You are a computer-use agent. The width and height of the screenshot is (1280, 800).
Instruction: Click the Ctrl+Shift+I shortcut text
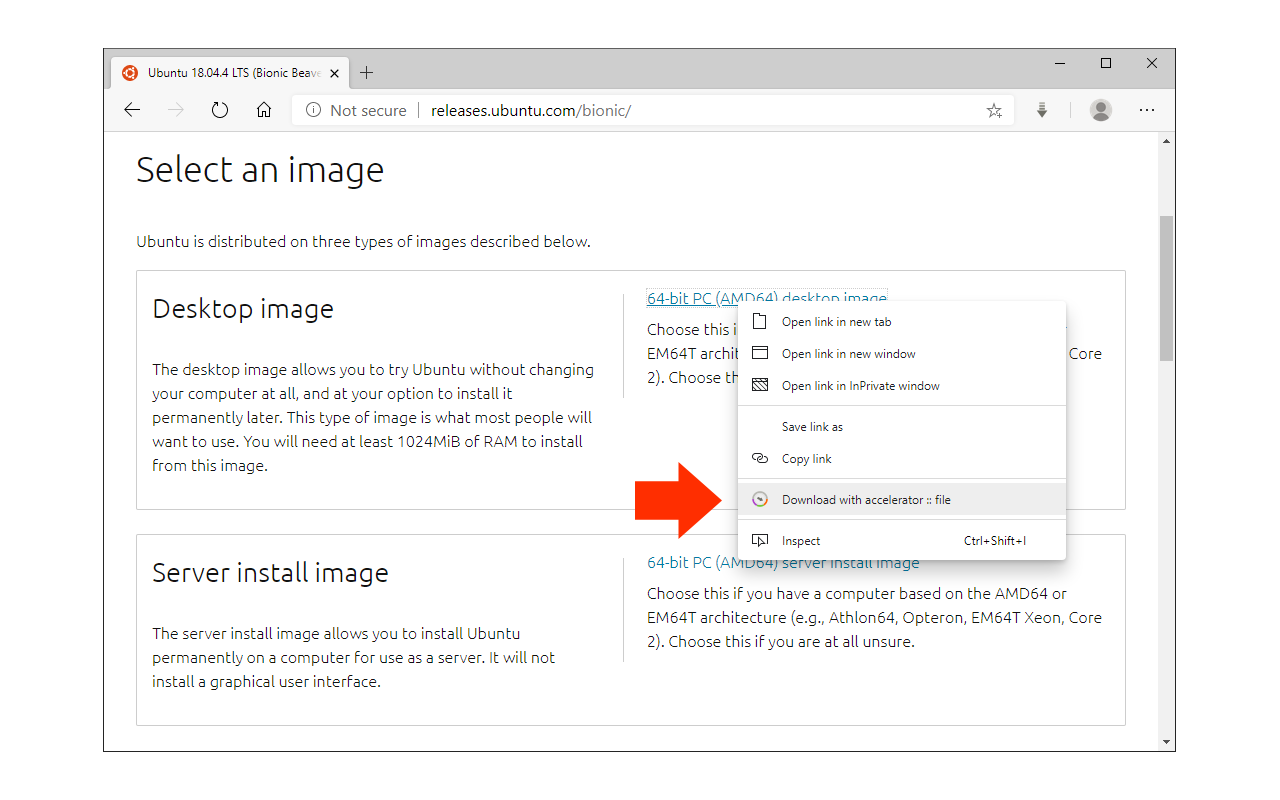pyautogui.click(x=995, y=541)
